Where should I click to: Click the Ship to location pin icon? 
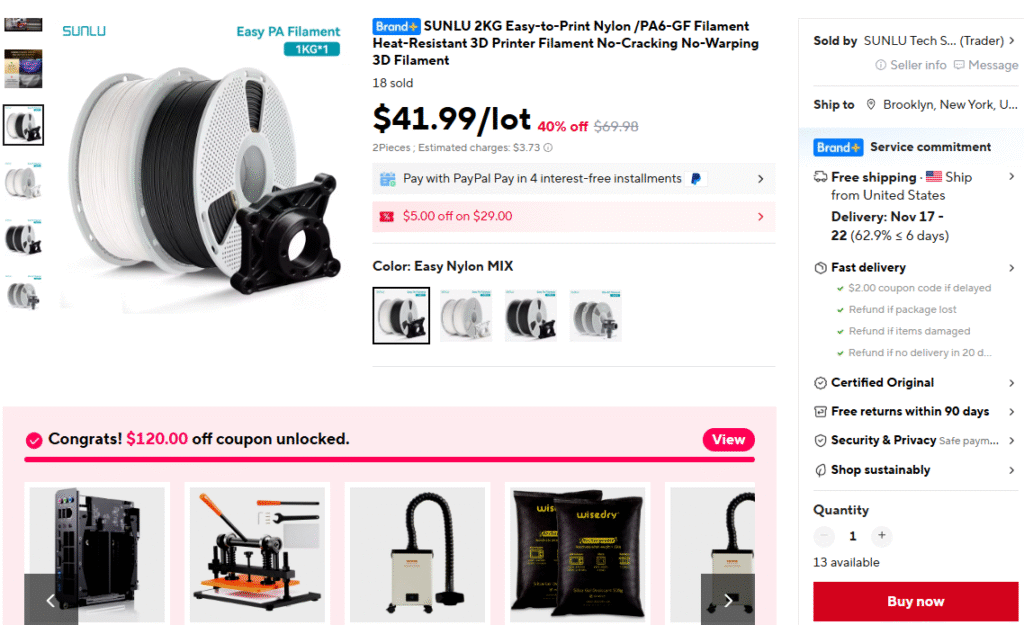point(871,104)
